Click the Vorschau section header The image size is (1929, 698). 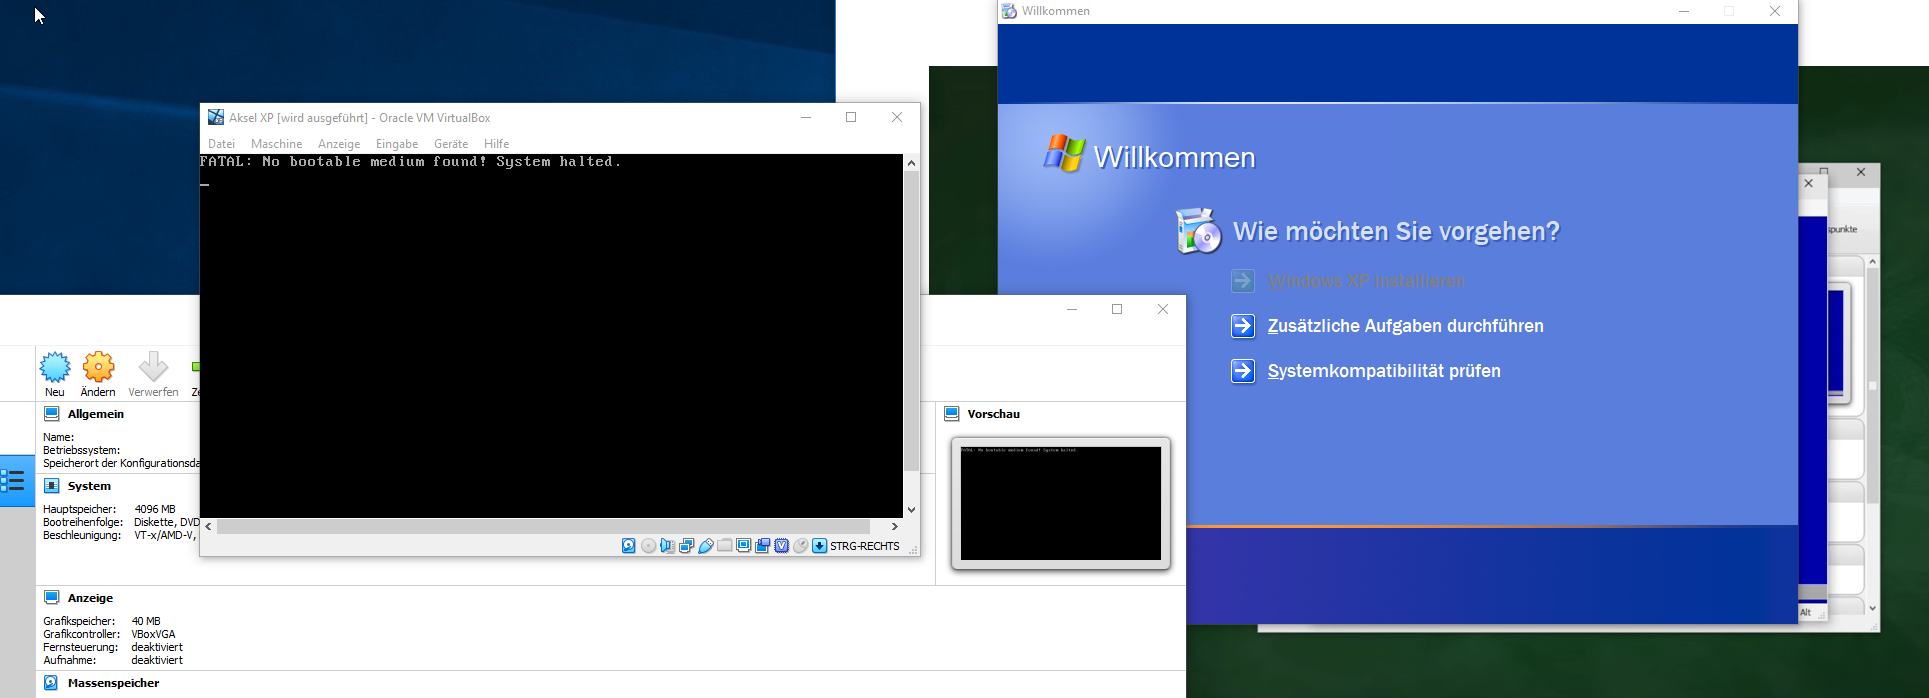click(993, 414)
